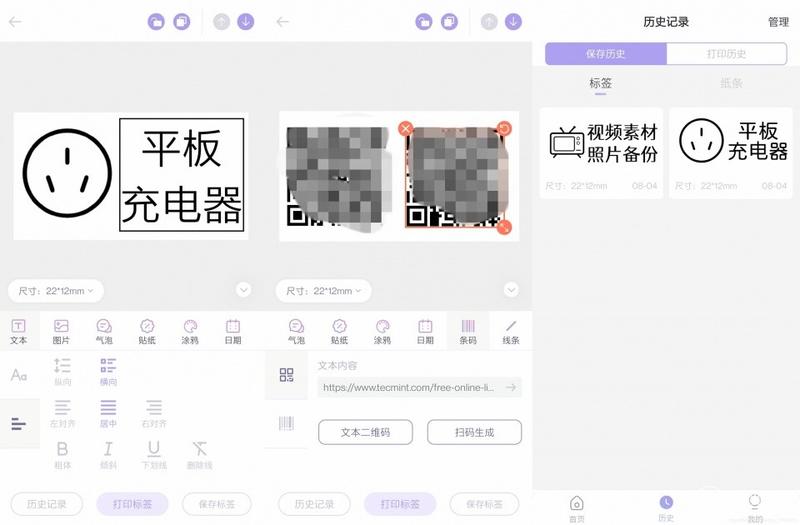Select the 纸条 paper strip tab
Image resolution: width=800 pixels, height=525 pixels.
(x=731, y=83)
